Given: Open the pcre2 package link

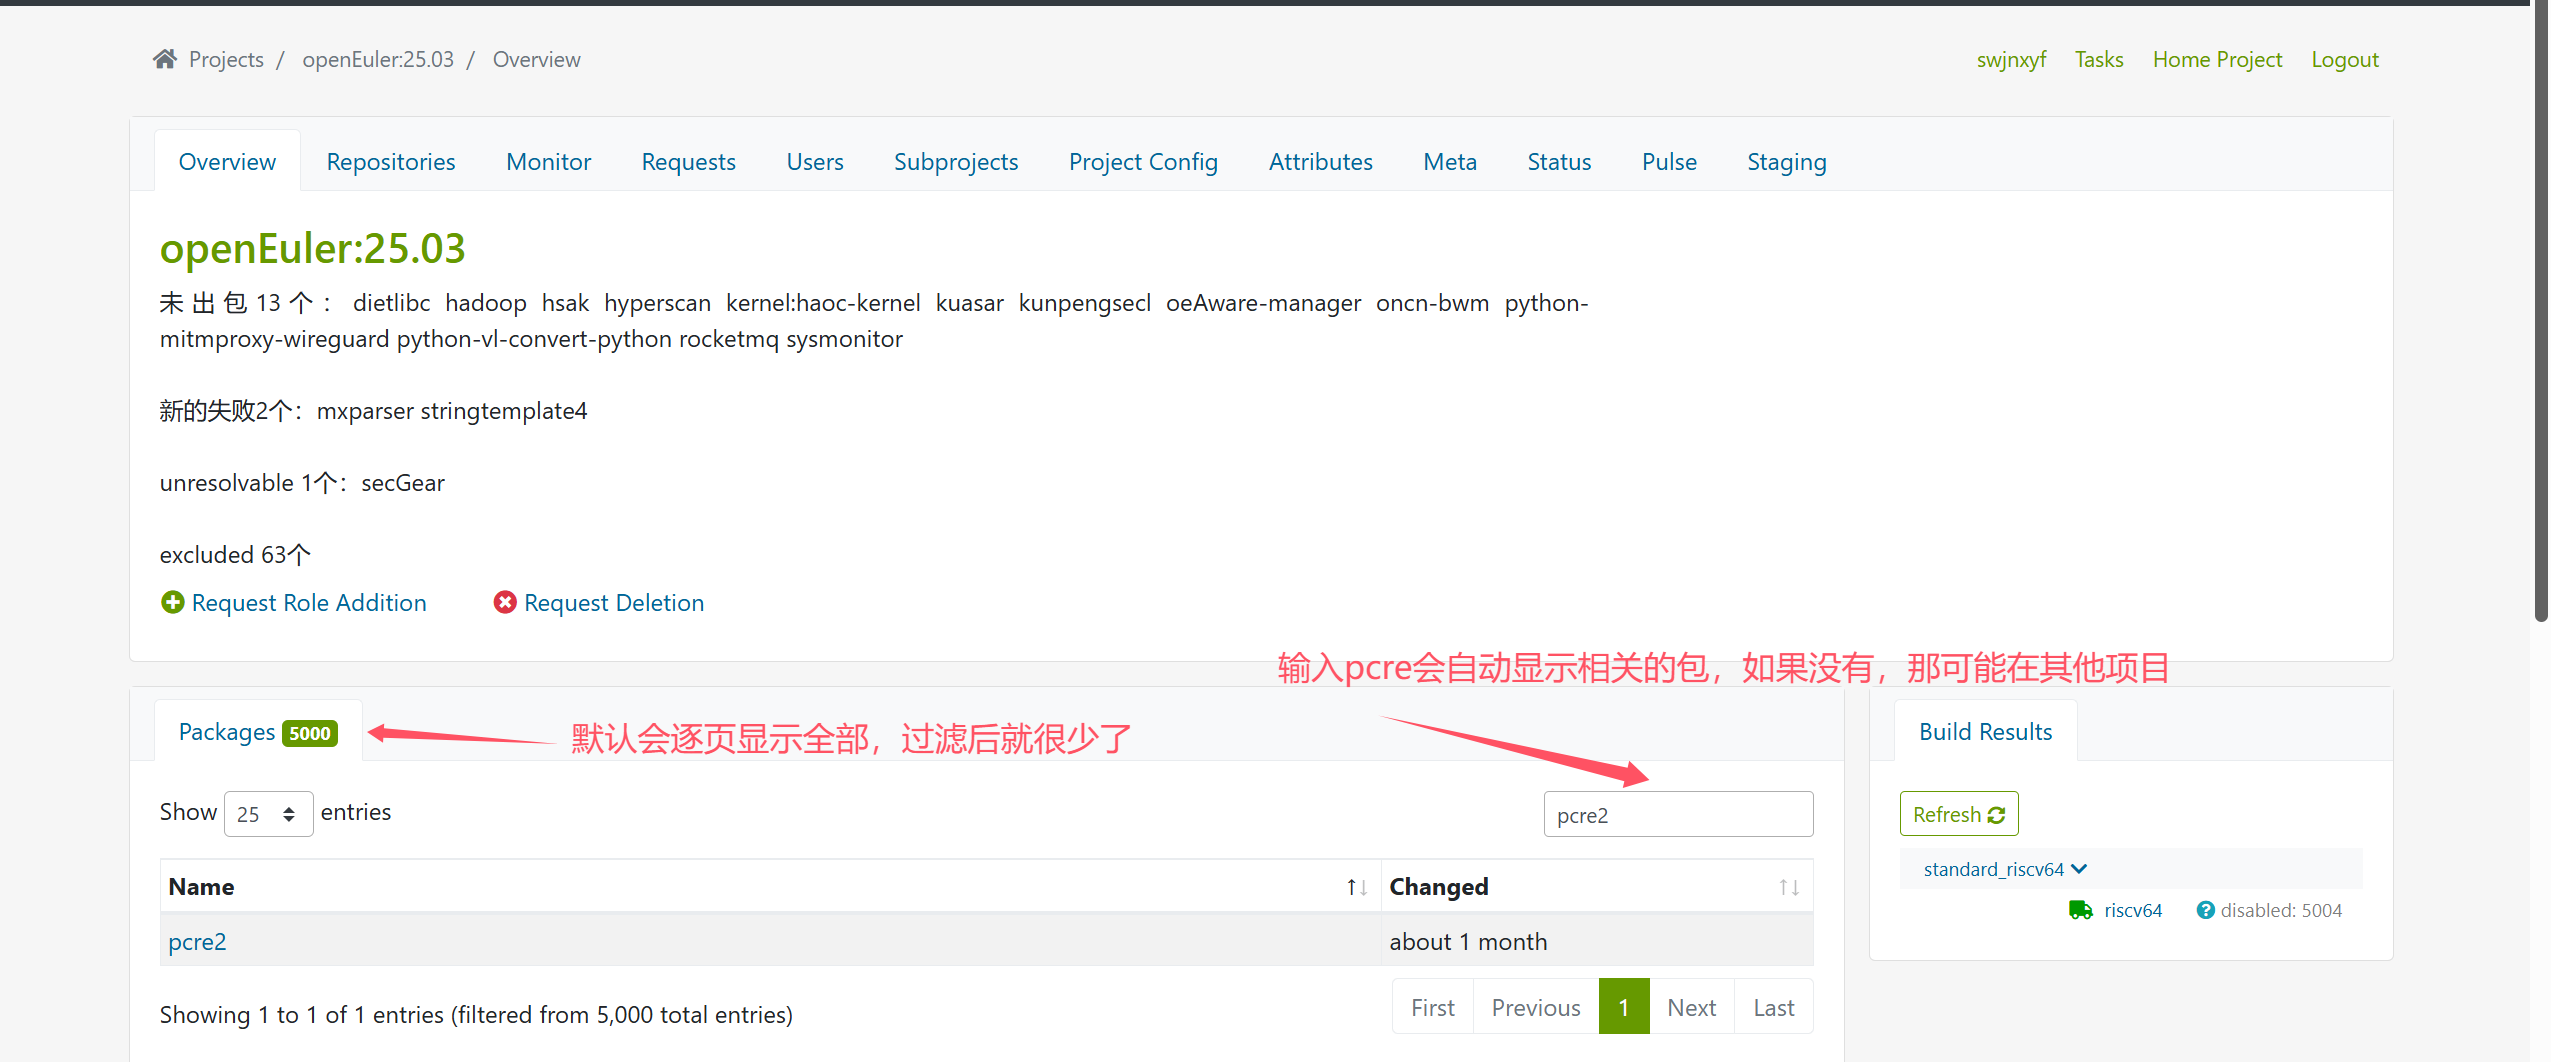Looking at the screenshot, I should (197, 941).
